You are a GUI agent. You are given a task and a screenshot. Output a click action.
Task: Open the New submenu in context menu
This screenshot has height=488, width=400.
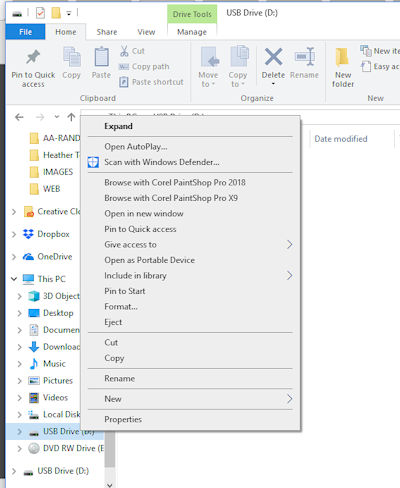click(190, 399)
